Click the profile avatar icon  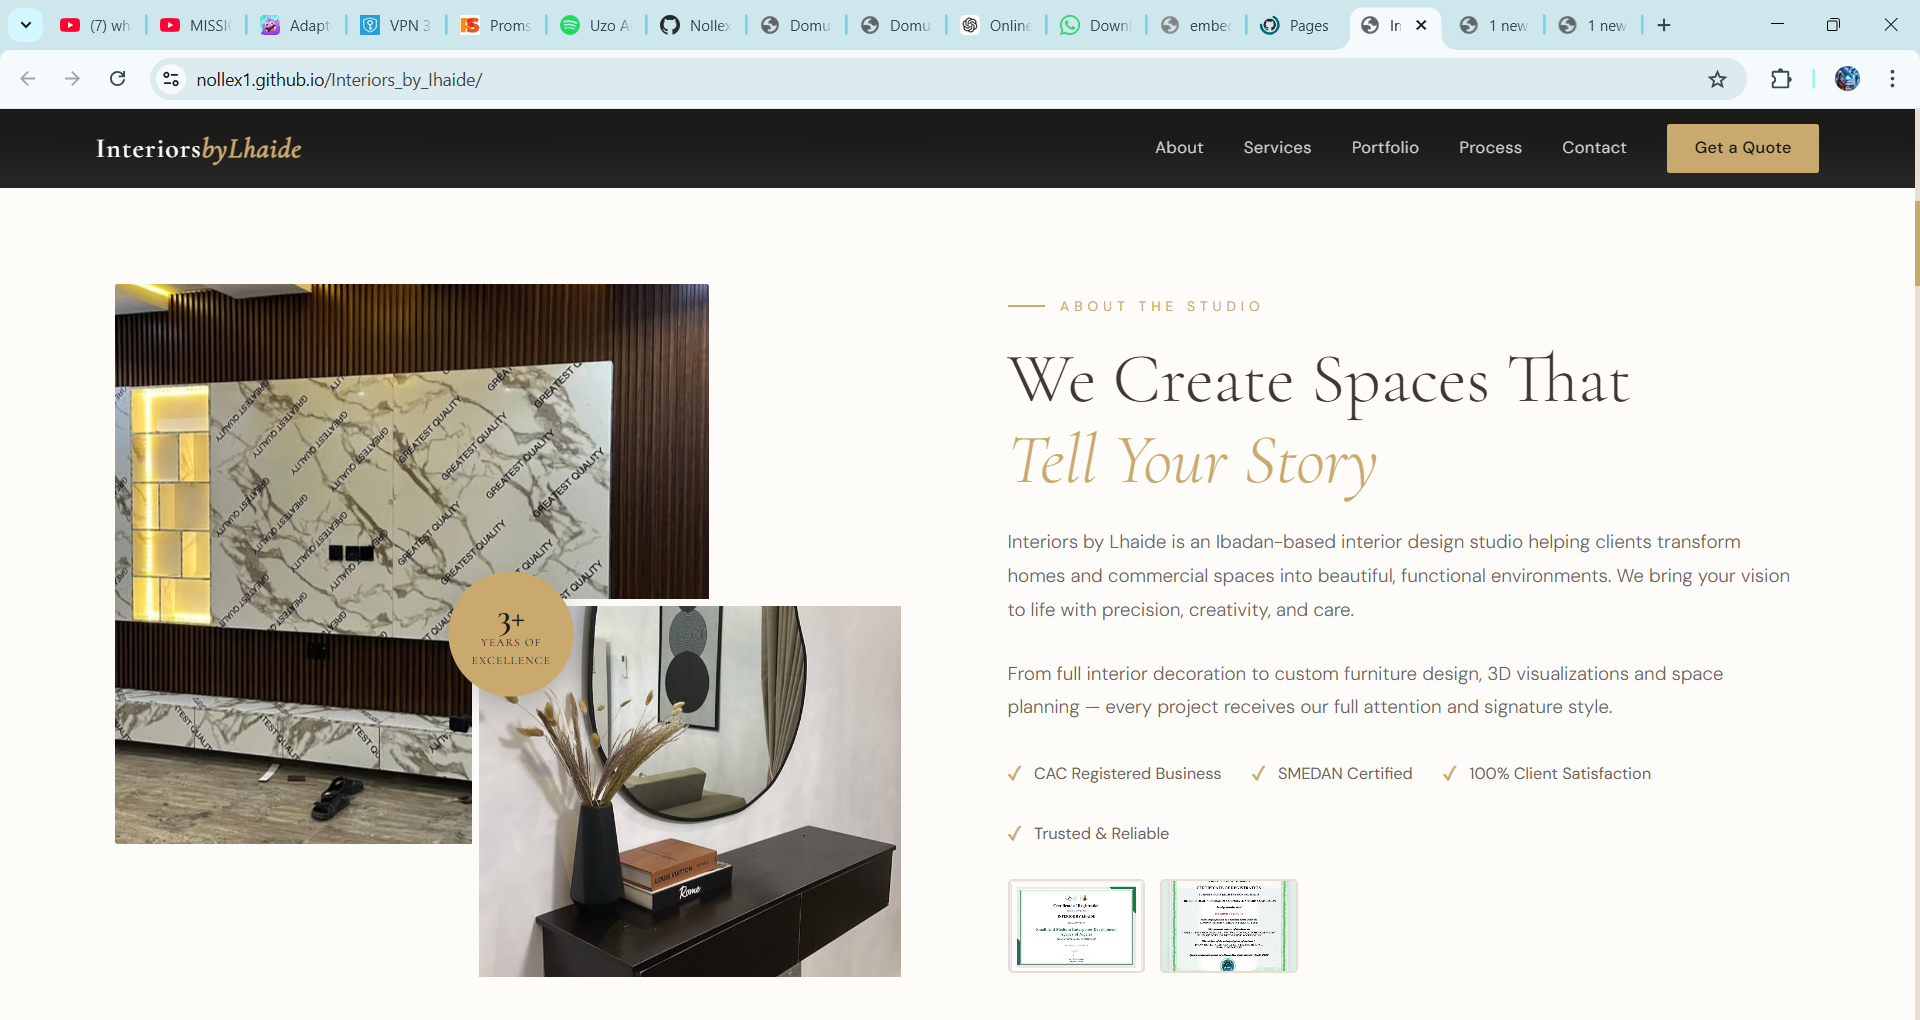1847,79
